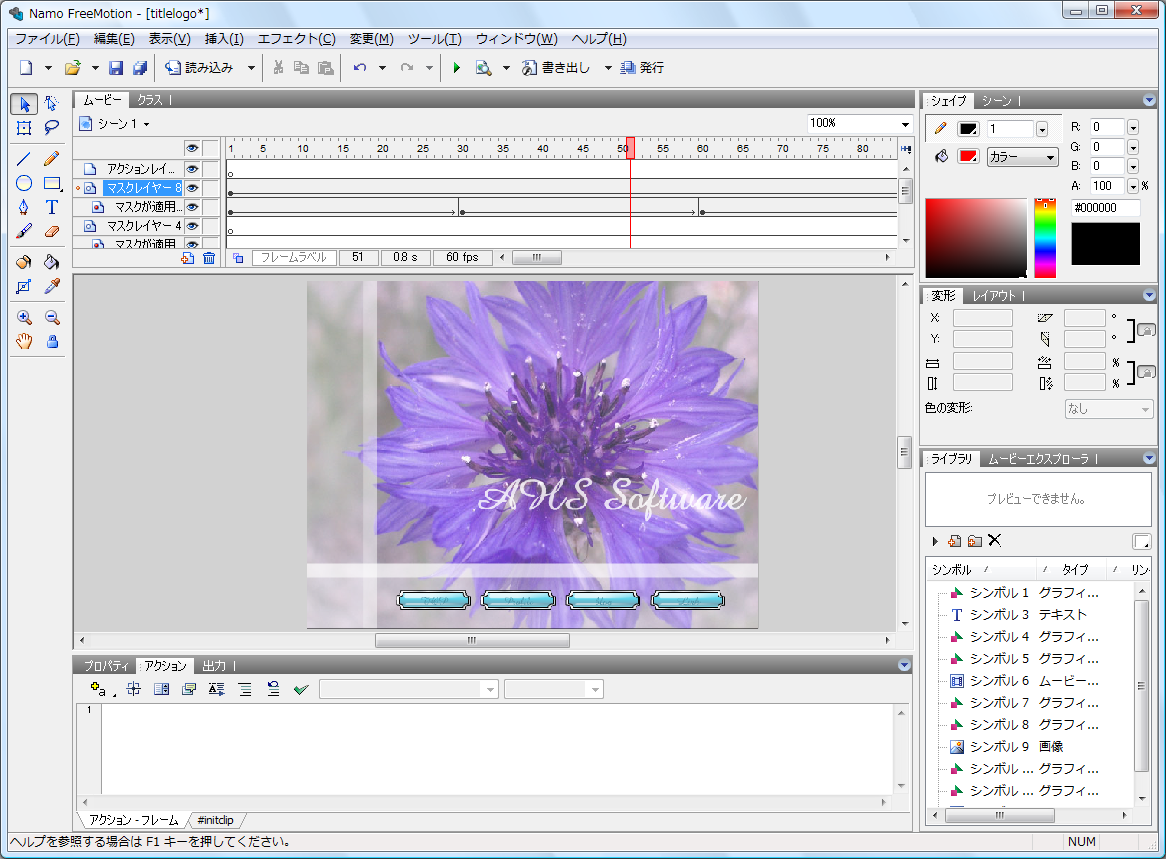Click the zoom out magnifier tool

tap(51, 318)
